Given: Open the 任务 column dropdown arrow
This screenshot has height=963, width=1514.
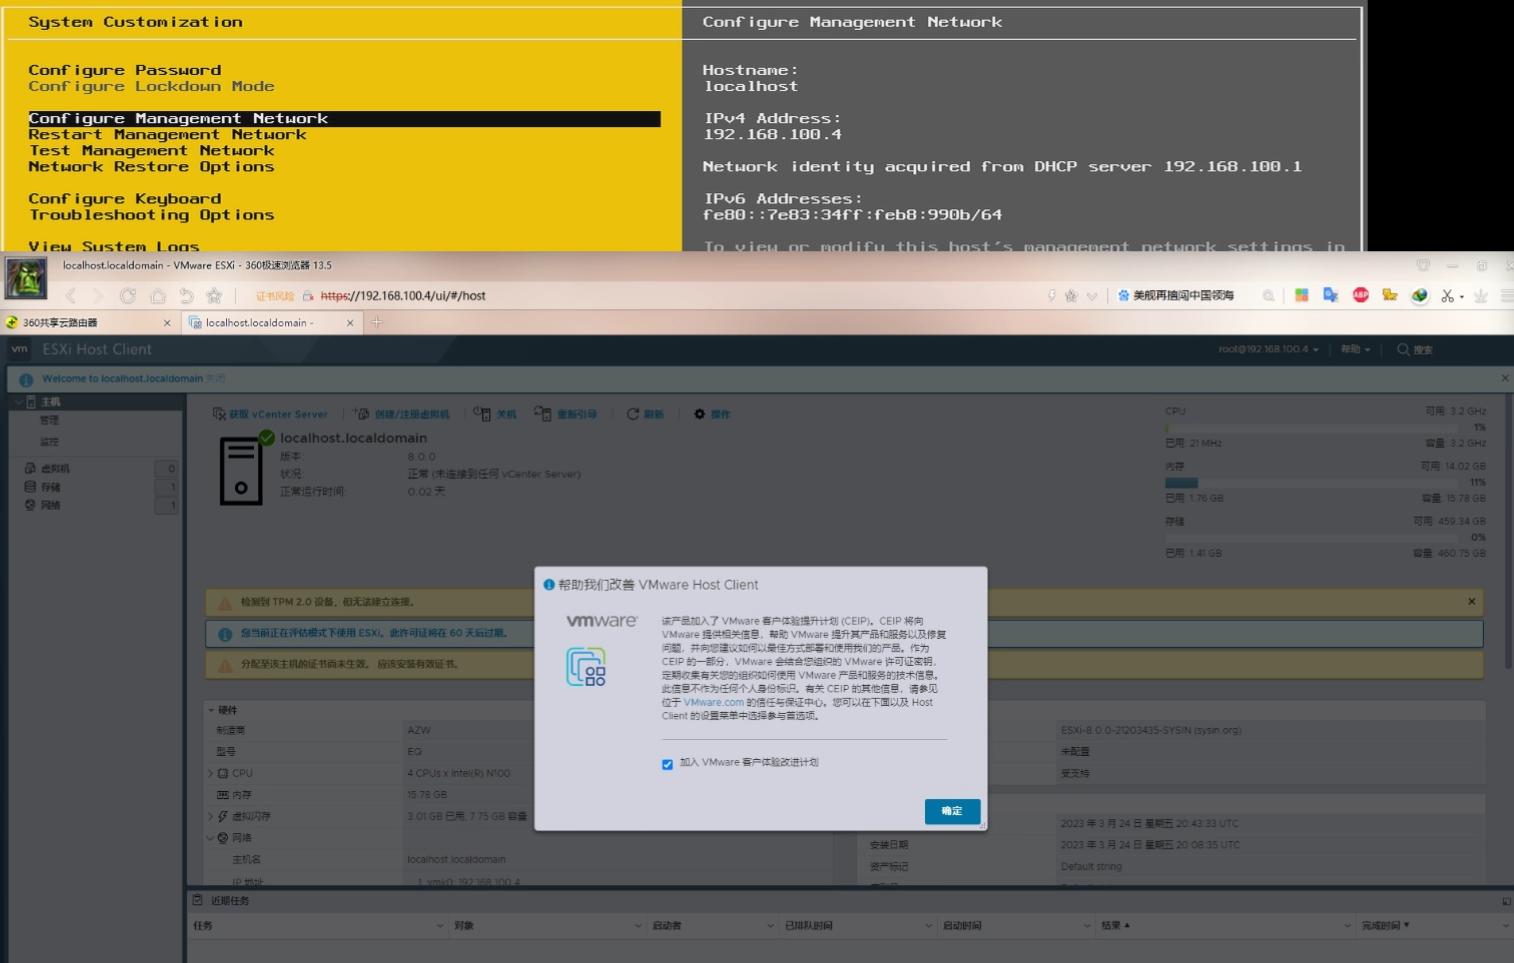Looking at the screenshot, I should pyautogui.click(x=440, y=926).
